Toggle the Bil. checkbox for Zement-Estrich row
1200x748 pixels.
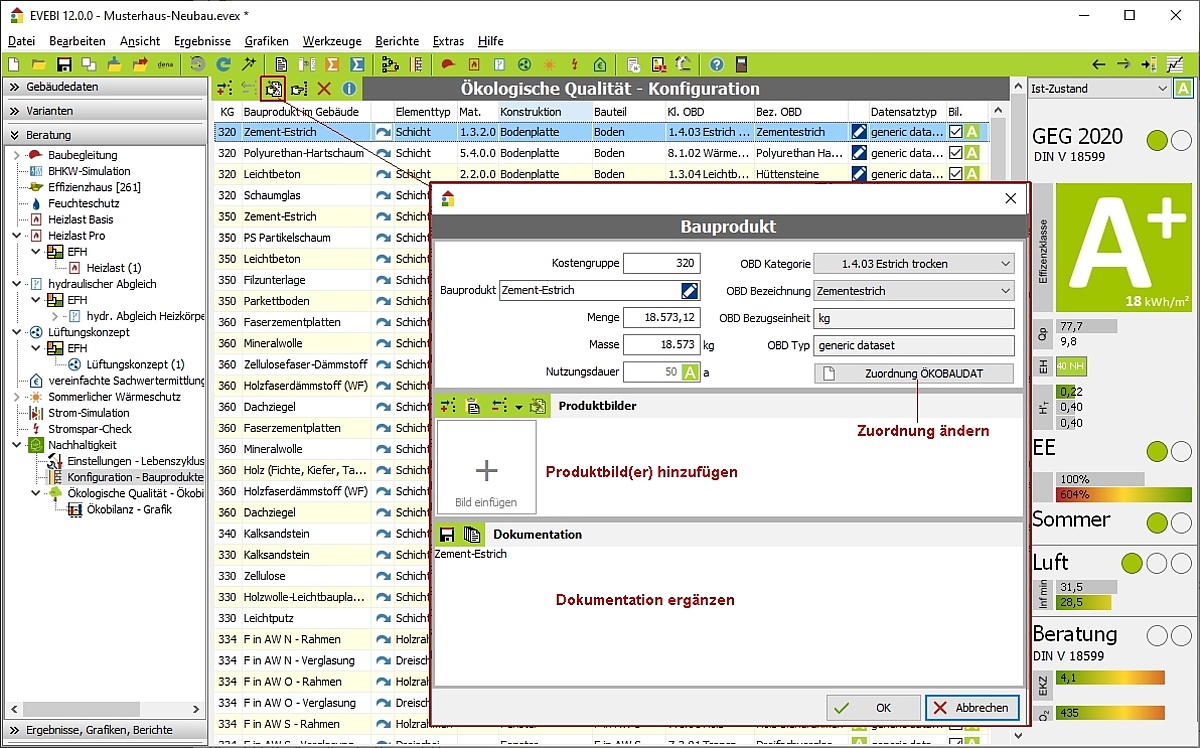tap(956, 132)
